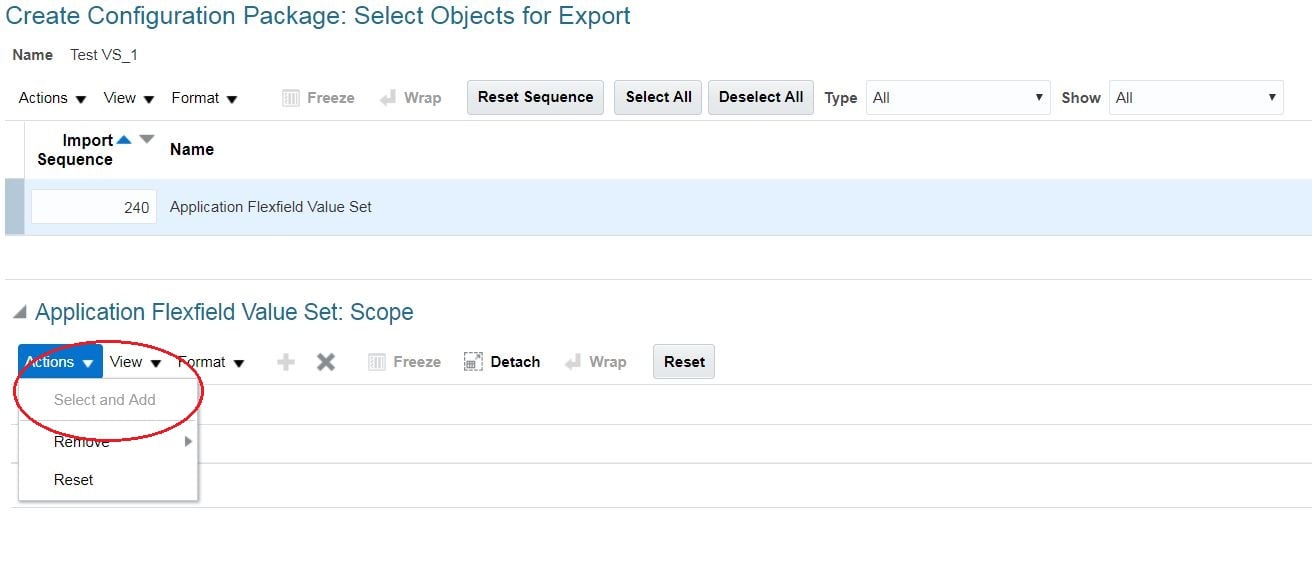Viewport: 1312px width, 563px height.
Task: Sort Import Sequence descending with the down arrow
Action: pyautogui.click(x=147, y=140)
